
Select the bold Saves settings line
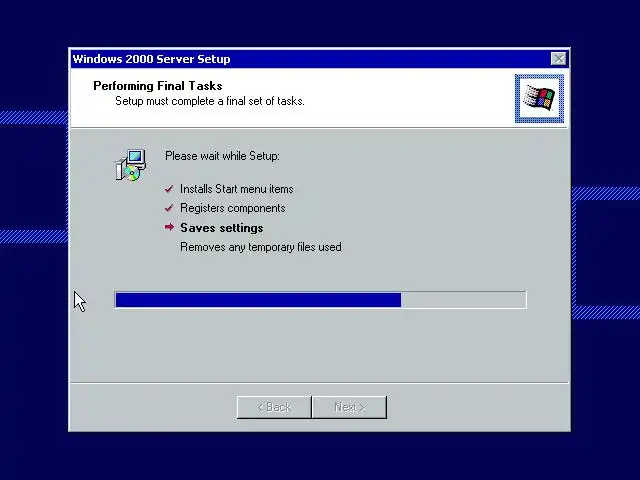pyautogui.click(x=222, y=228)
